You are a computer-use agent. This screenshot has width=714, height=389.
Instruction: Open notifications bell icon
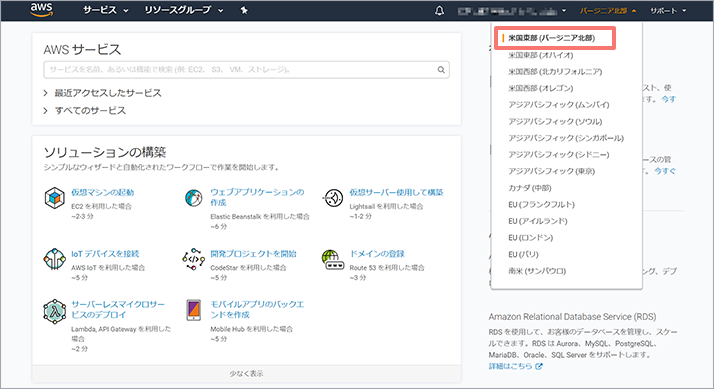click(439, 10)
